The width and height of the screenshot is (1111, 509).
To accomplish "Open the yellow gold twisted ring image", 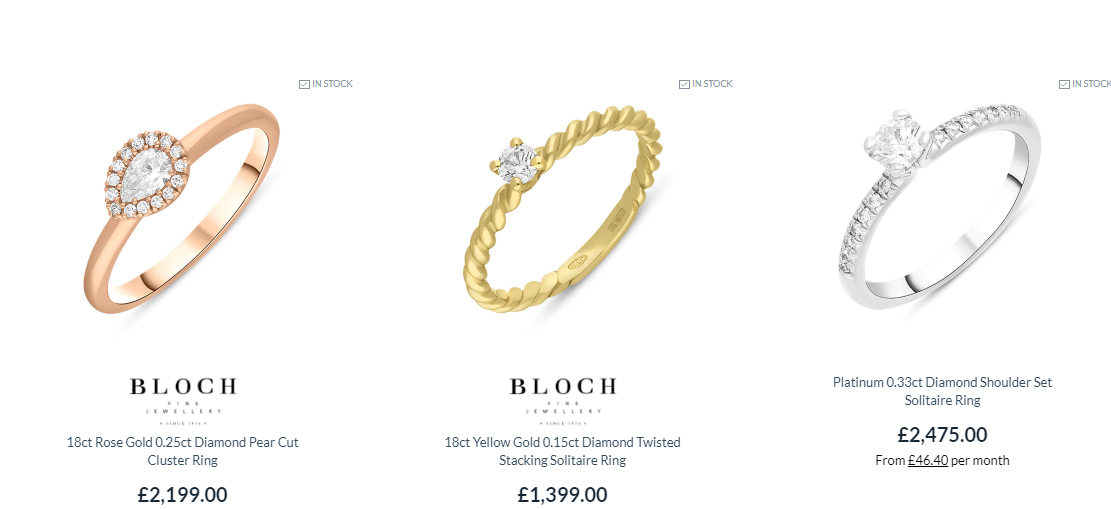I will pyautogui.click(x=563, y=211).
